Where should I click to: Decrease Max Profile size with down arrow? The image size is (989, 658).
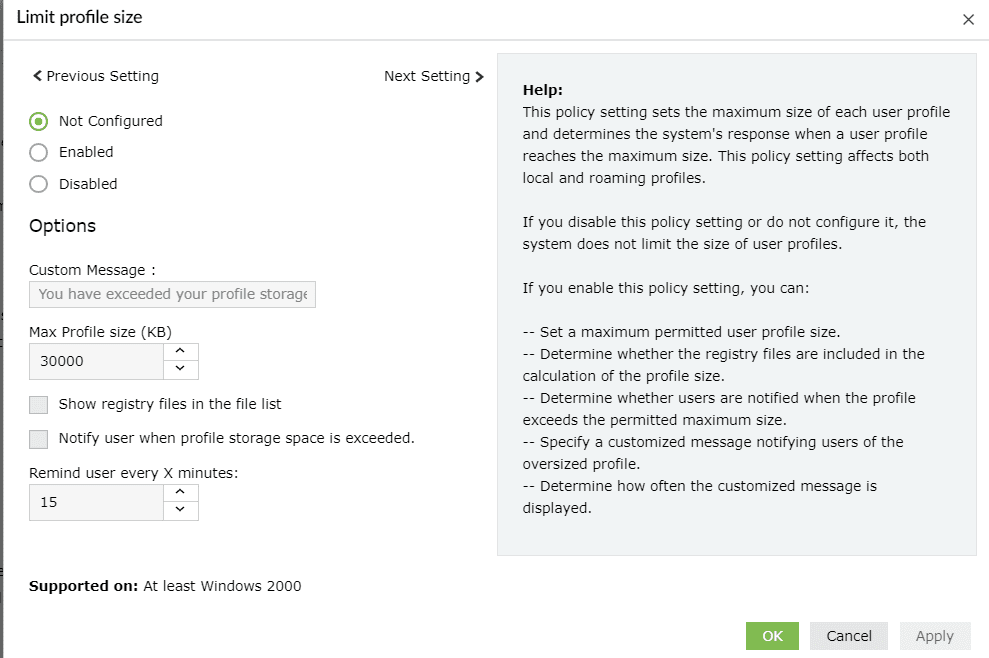[180, 370]
